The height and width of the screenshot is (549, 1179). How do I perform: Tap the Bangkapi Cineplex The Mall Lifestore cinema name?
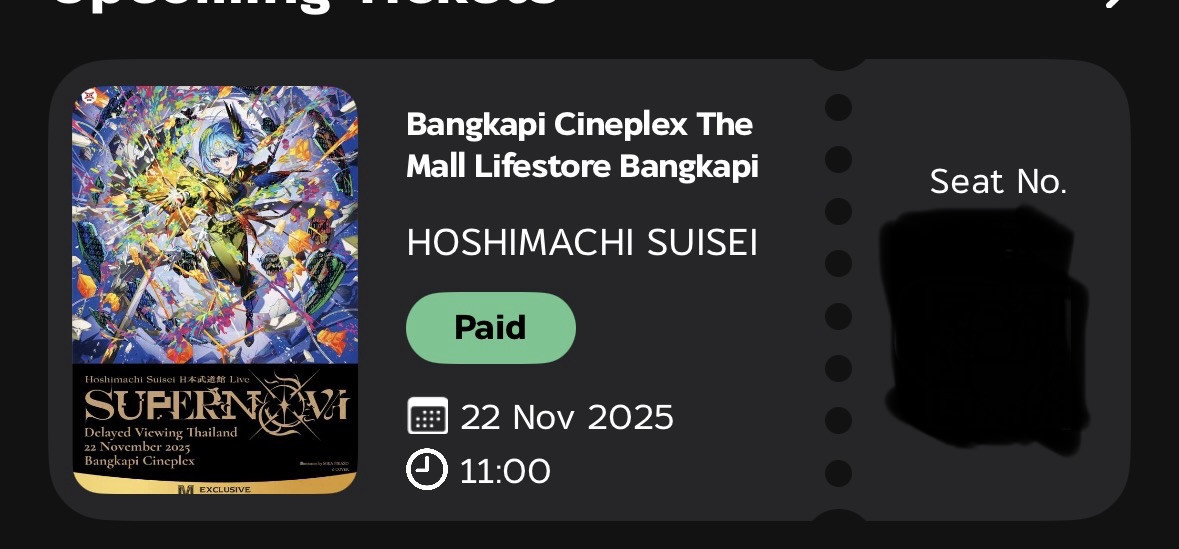[582, 145]
